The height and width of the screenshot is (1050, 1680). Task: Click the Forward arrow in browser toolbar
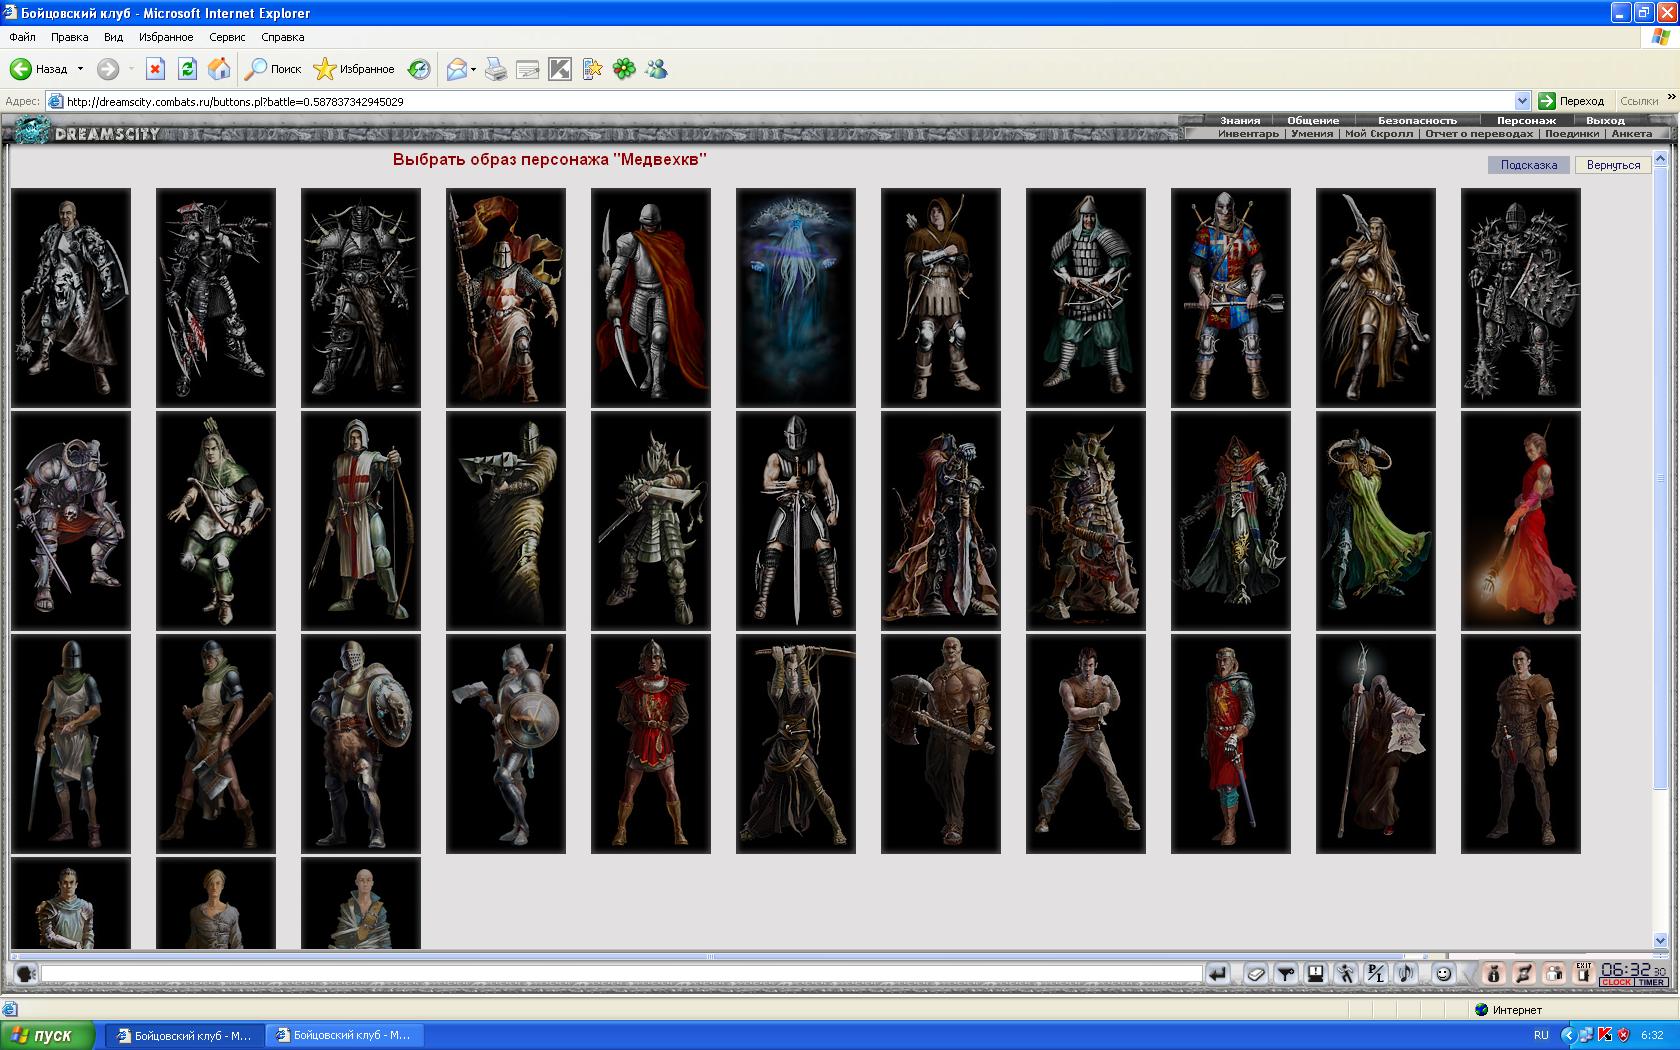pyautogui.click(x=108, y=69)
